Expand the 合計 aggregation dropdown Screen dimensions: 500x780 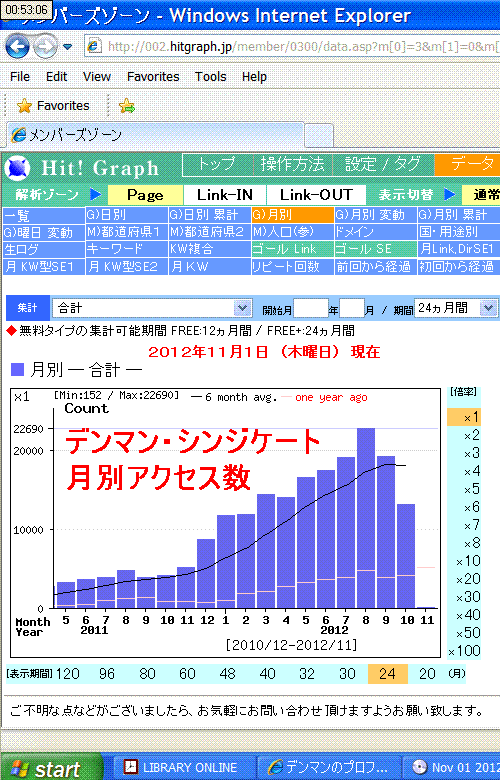[152, 308]
